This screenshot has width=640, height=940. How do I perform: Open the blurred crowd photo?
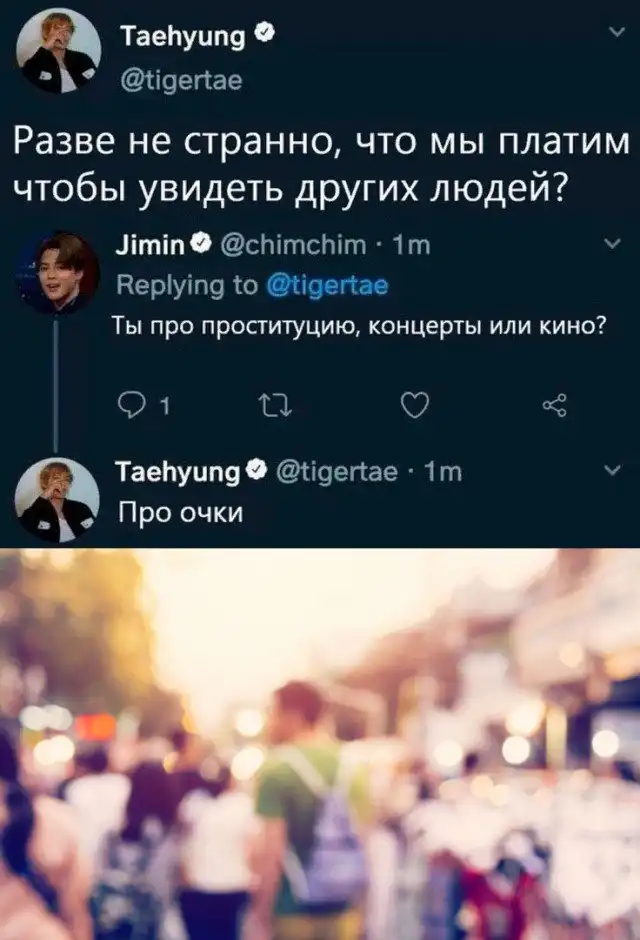click(x=320, y=744)
